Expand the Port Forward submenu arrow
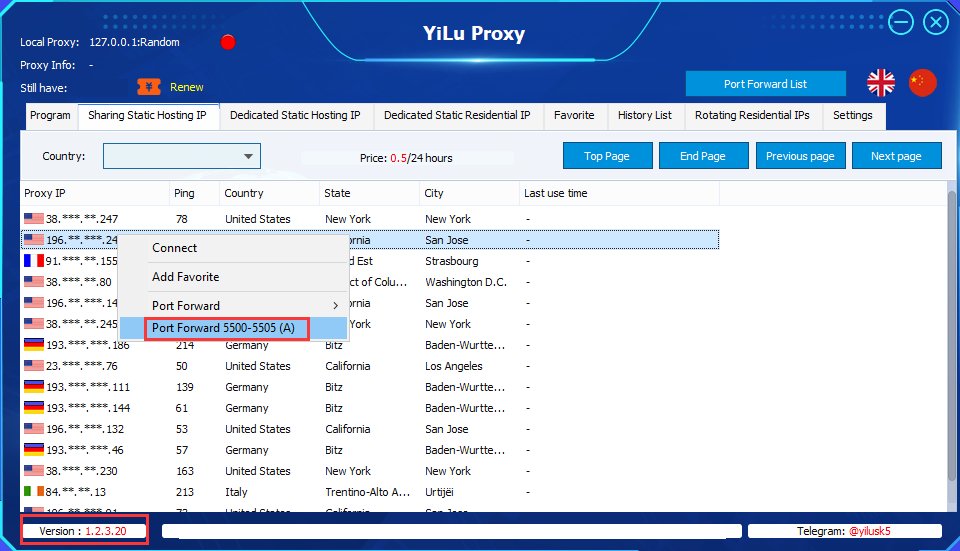Screen dimensions: 960x551 click(336, 305)
